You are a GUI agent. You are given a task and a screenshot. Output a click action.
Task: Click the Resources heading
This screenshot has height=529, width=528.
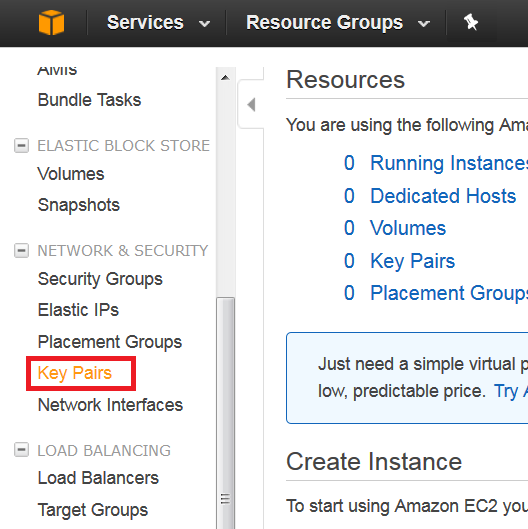(x=345, y=80)
